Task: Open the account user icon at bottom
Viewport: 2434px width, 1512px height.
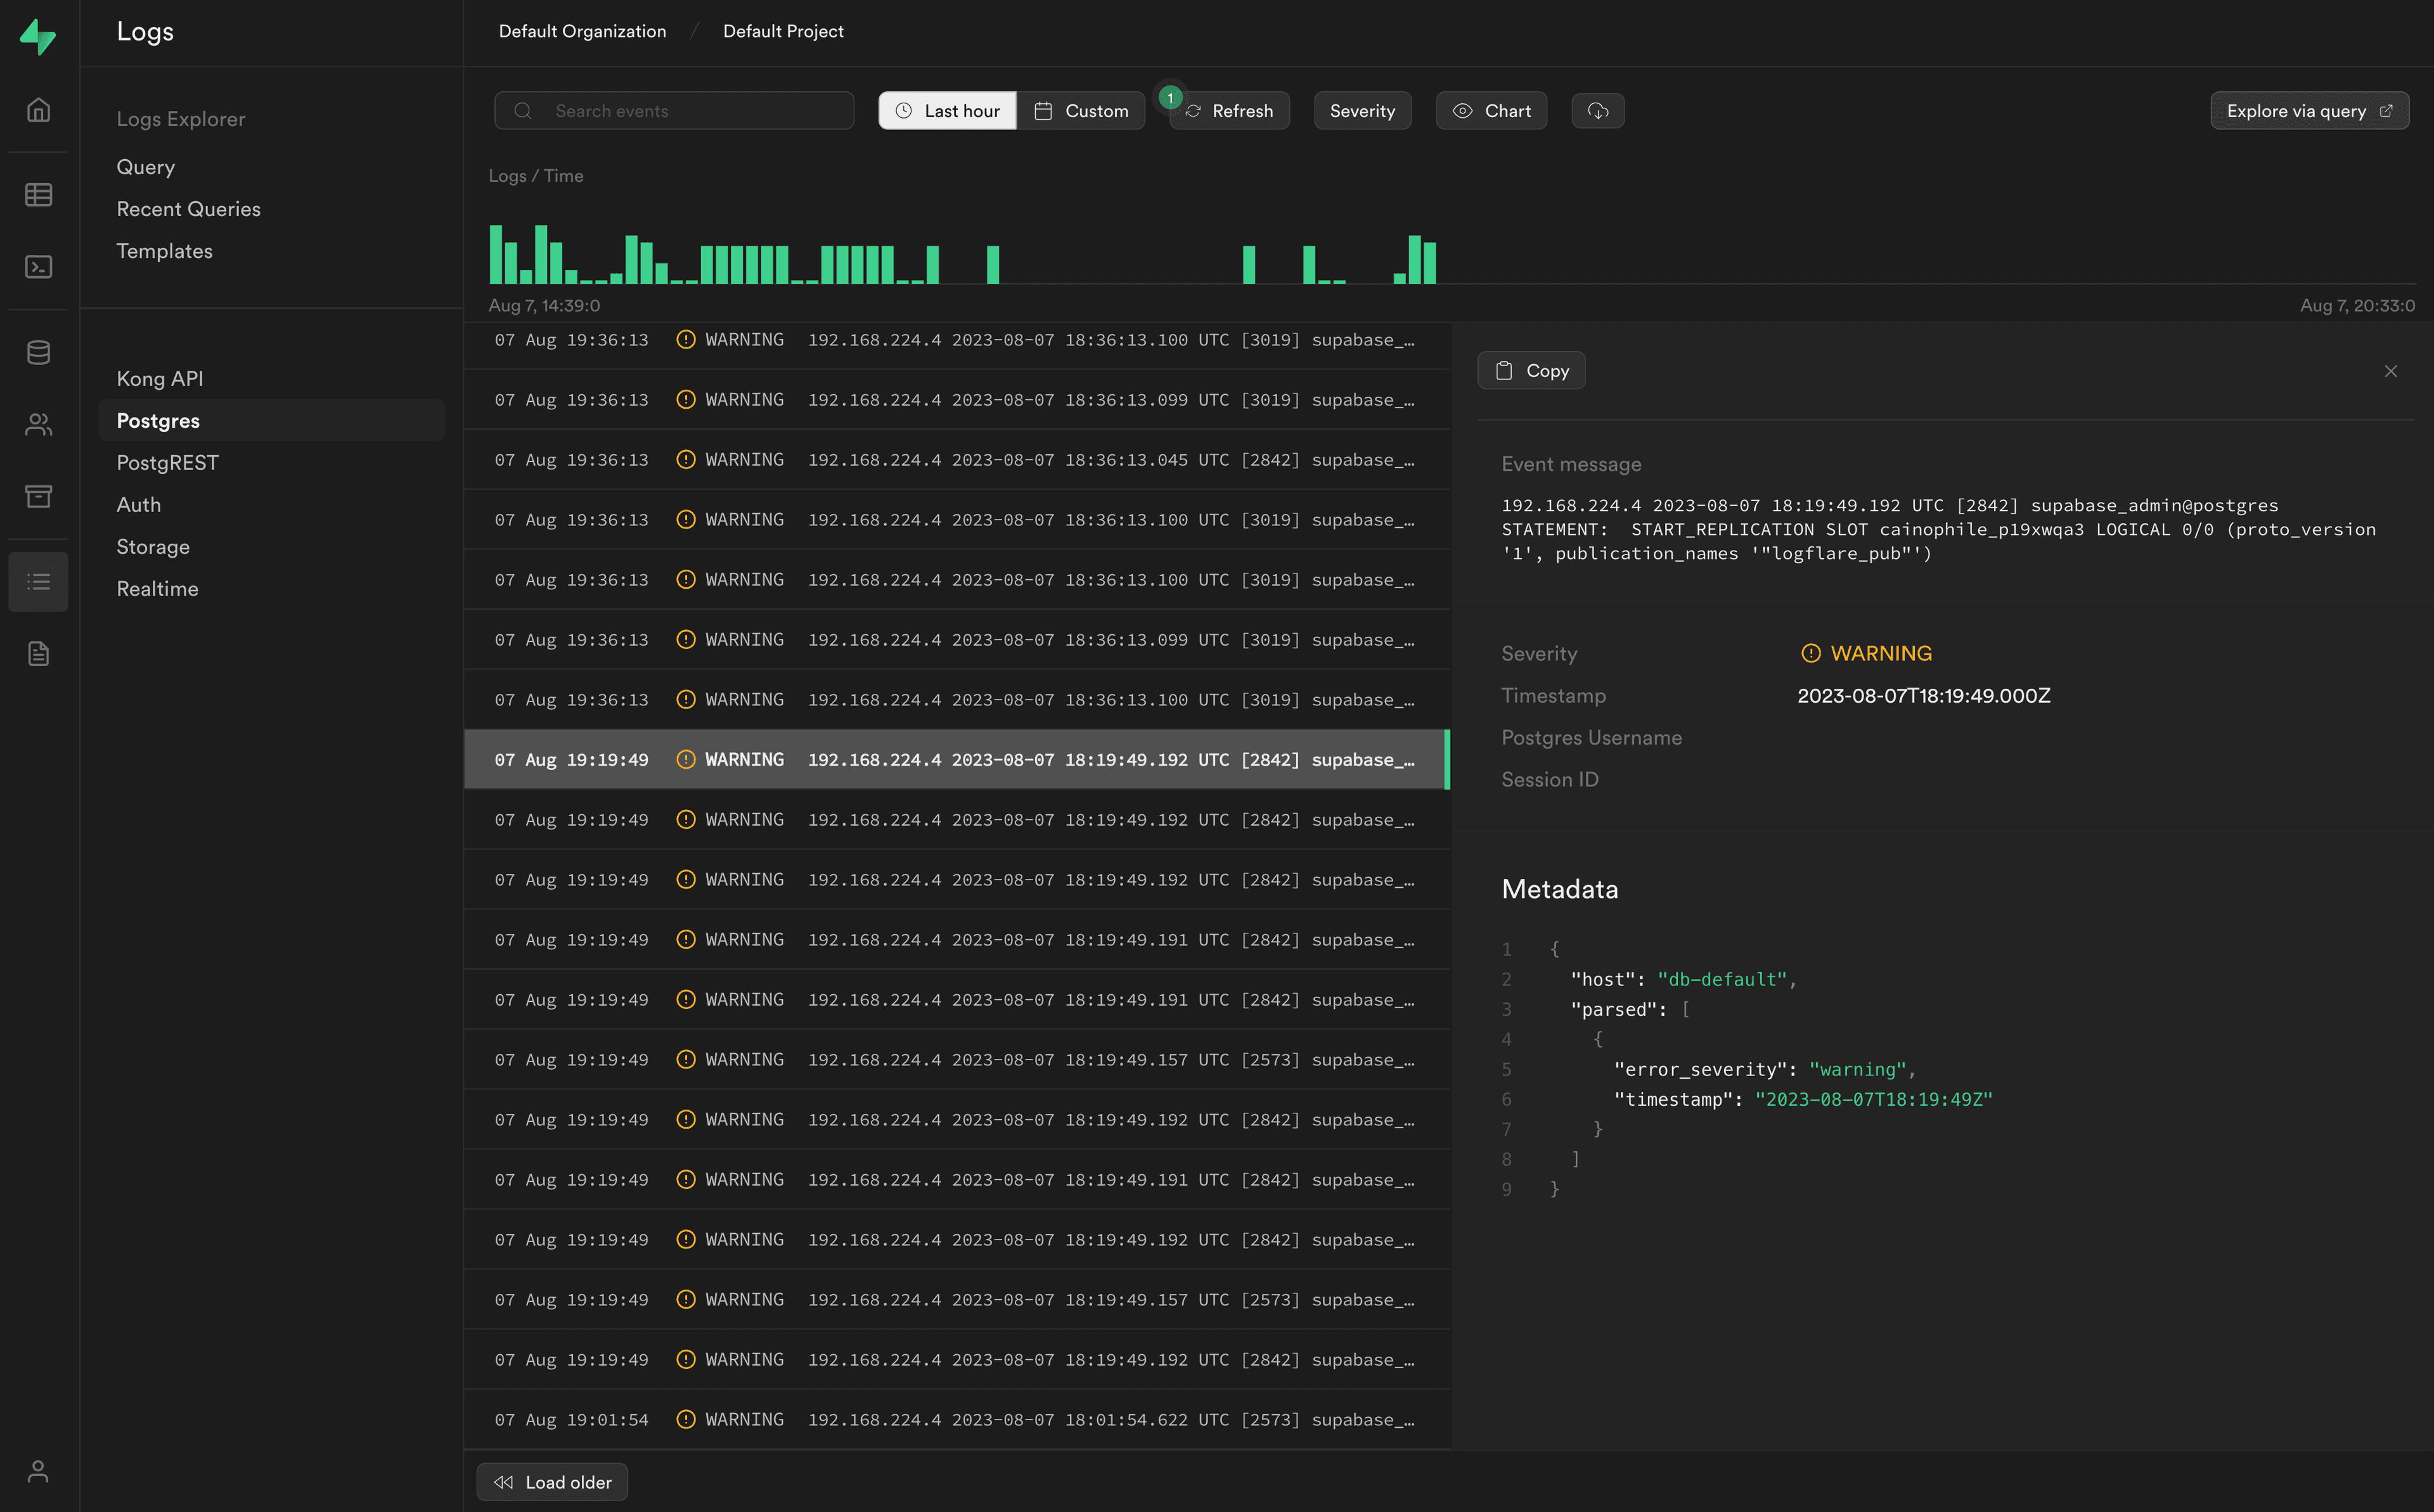Action: click(x=38, y=1471)
